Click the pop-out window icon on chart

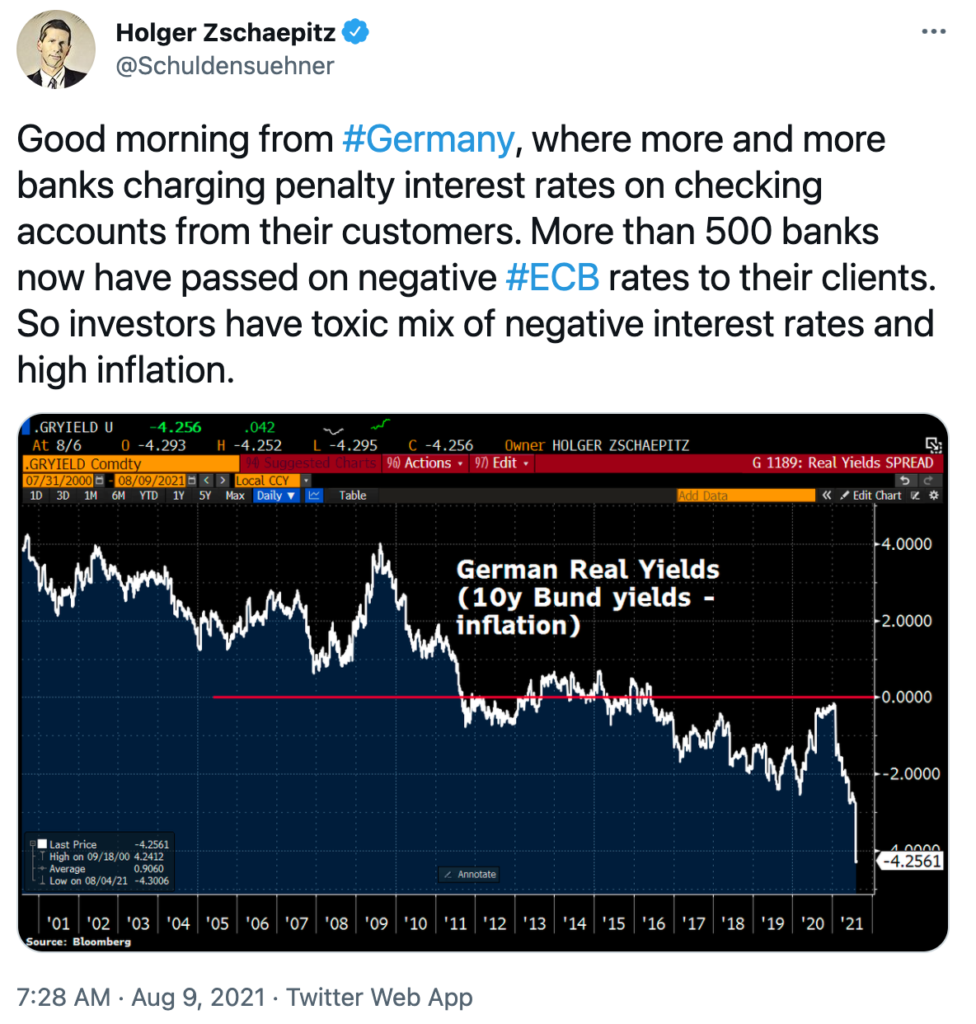pos(933,445)
